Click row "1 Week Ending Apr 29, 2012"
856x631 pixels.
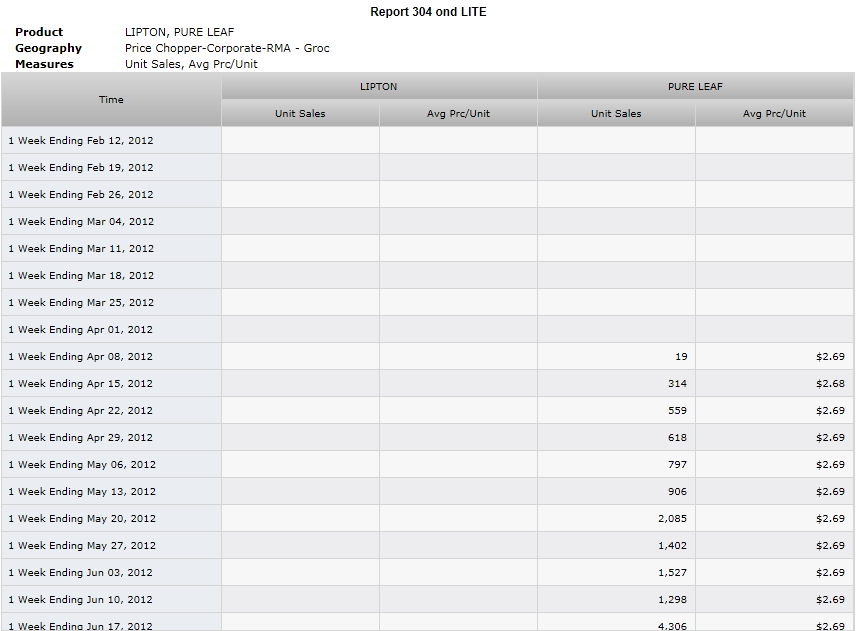pyautogui.click(x=427, y=438)
